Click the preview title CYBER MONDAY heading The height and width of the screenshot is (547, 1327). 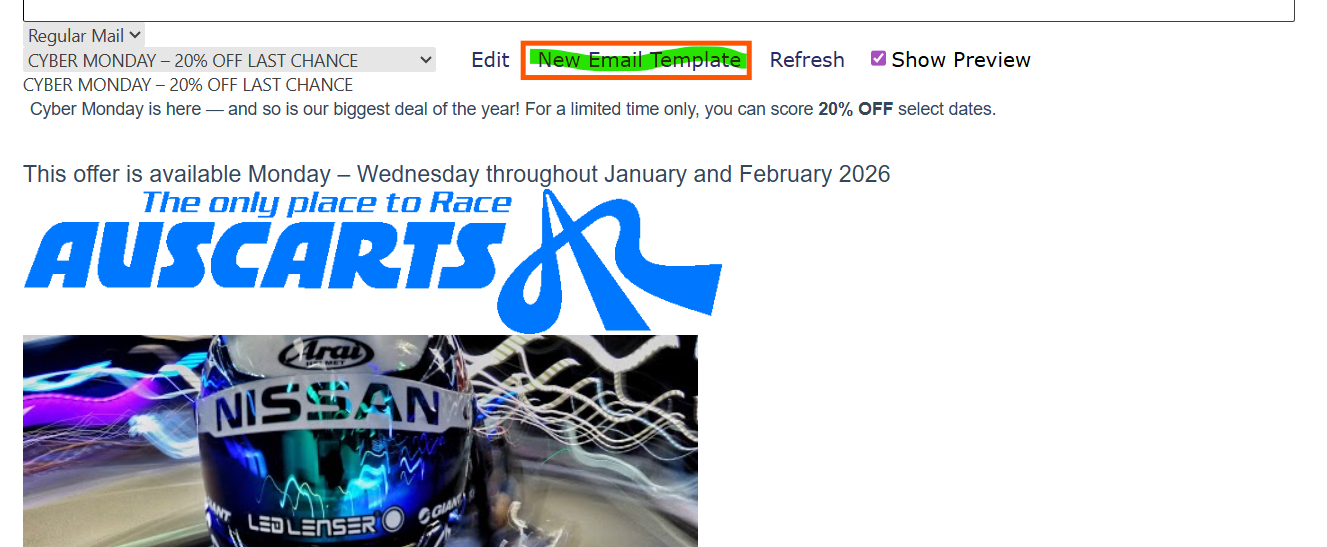point(188,85)
